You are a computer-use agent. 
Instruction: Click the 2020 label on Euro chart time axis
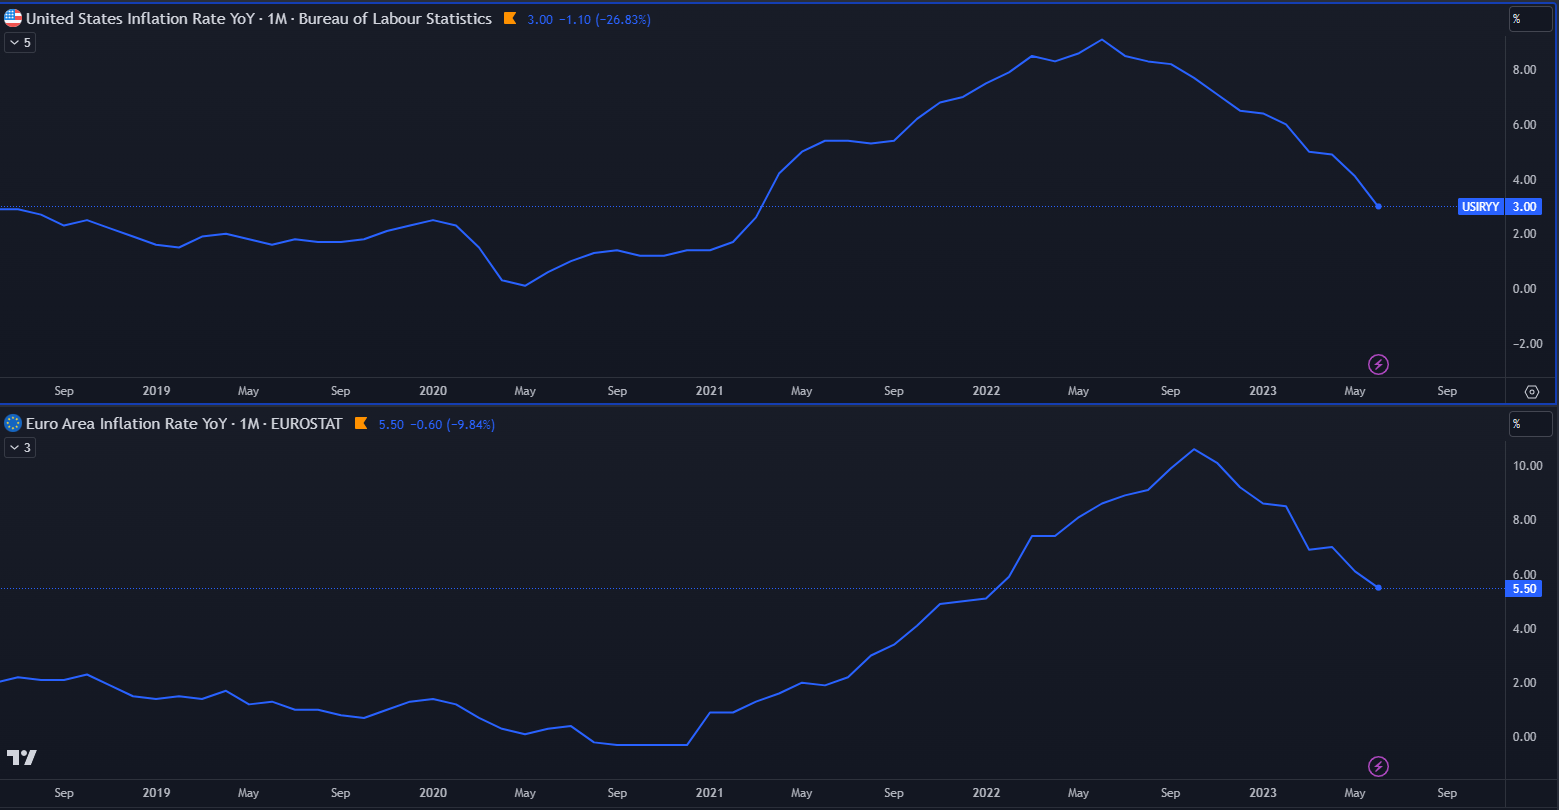(x=432, y=793)
